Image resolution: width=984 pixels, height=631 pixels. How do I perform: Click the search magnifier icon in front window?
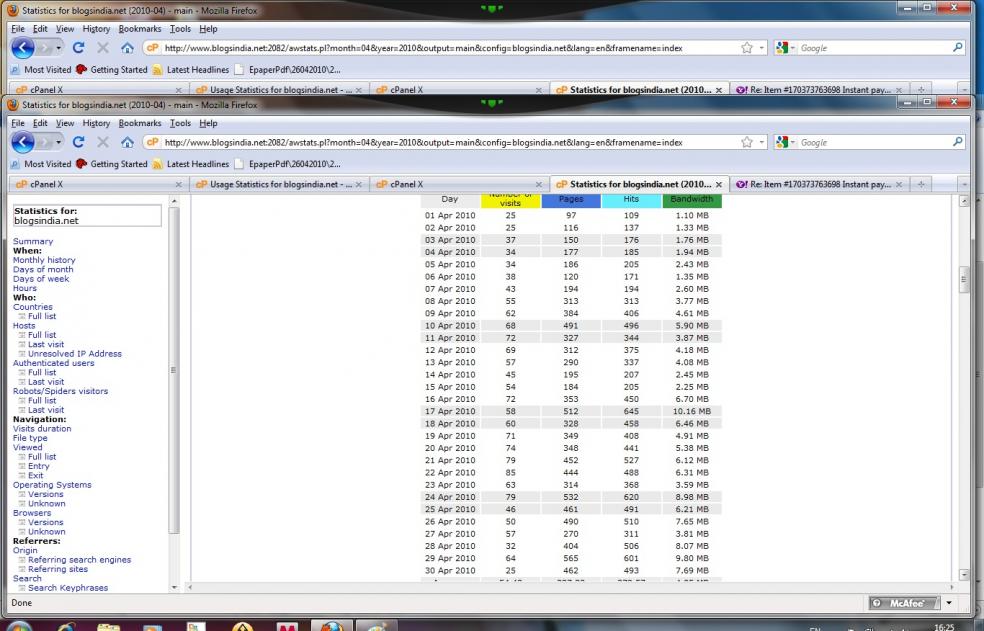[x=957, y=143]
